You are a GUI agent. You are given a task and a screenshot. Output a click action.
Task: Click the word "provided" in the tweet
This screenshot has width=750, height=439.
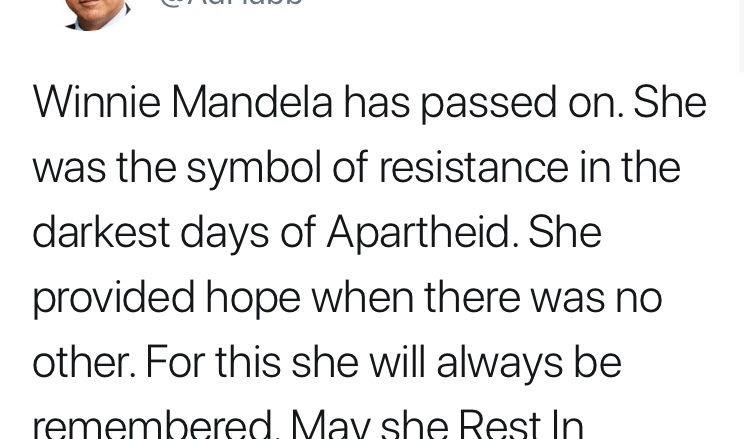pos(112,298)
